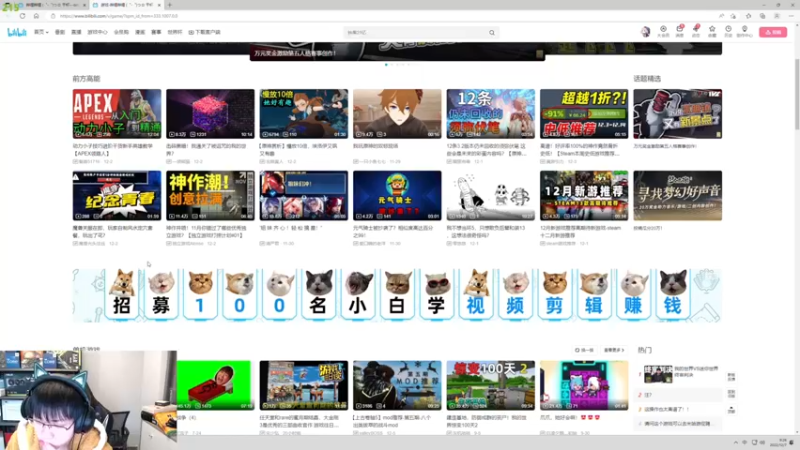Click the 换一换 refresh recommendations button
Screen dimensions: 800x450
coord(584,350)
